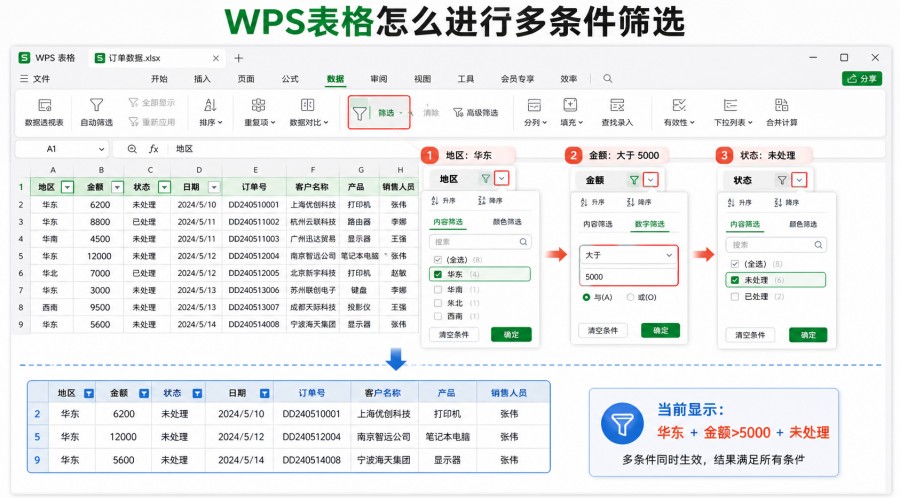Screen dimensions: 900x498
Task: Open the 文件 hamburger menu
Action: pos(34,79)
